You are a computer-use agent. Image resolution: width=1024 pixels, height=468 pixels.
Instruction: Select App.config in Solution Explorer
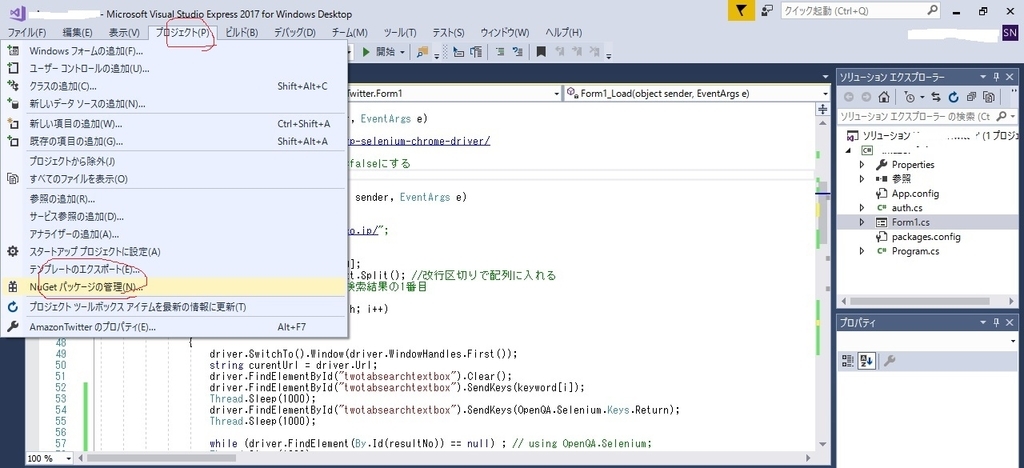point(915,193)
